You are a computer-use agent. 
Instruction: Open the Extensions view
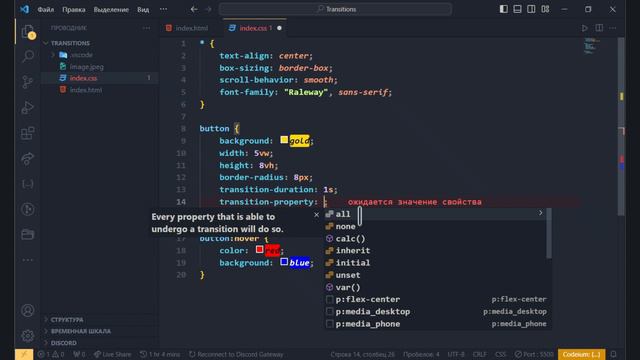tap(28, 133)
